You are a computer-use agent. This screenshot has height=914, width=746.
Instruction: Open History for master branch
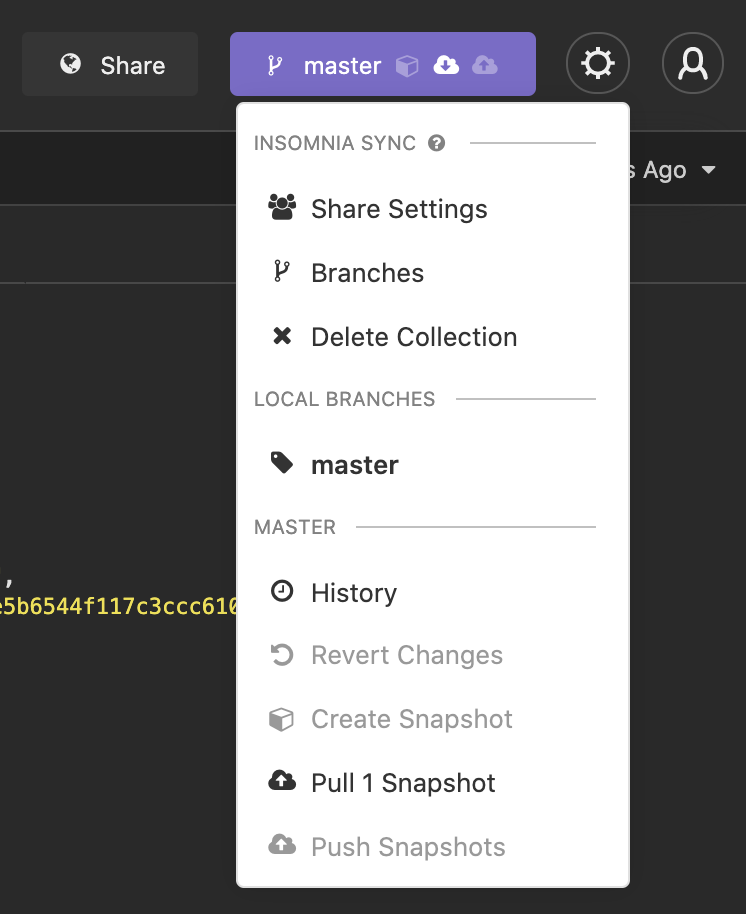(354, 593)
